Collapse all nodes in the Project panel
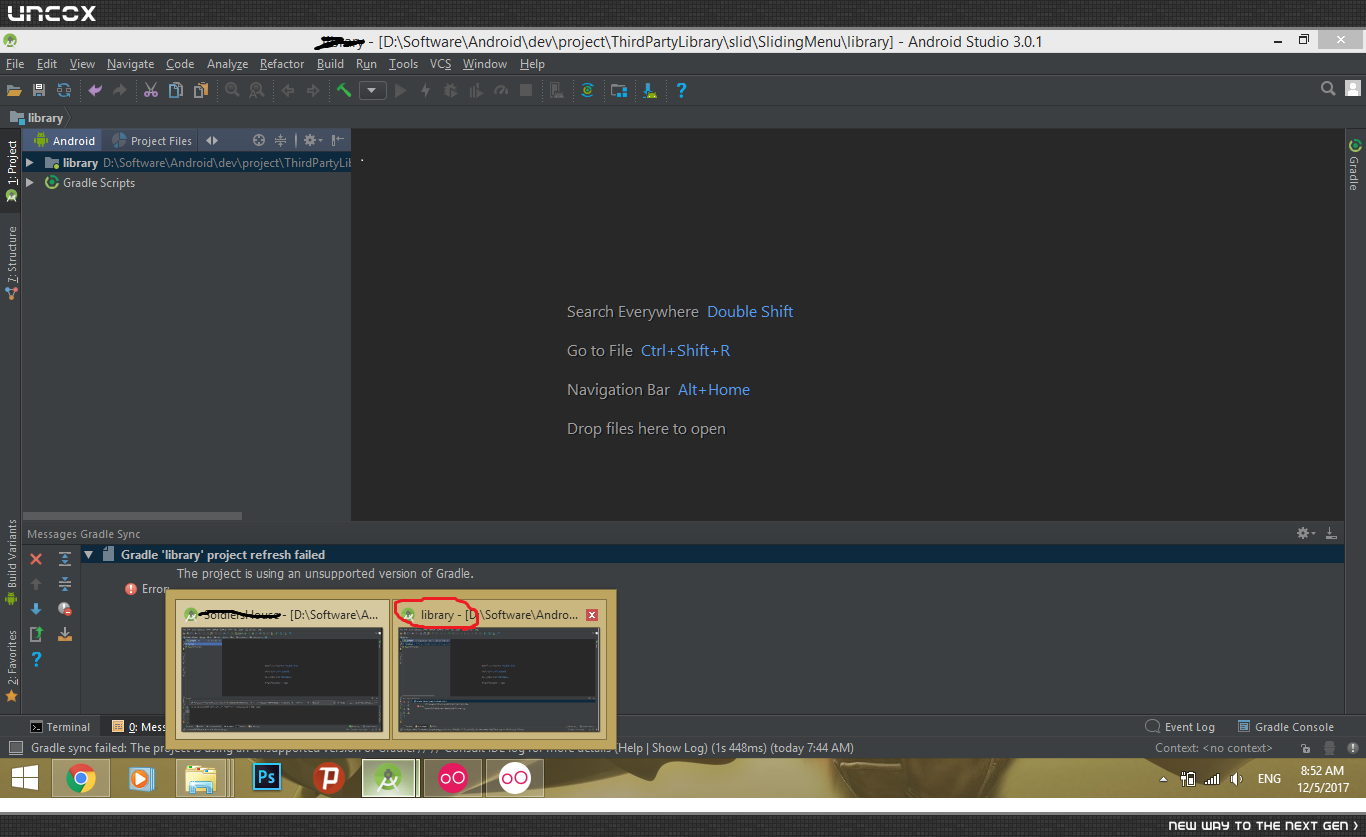Screen dimensions: 1366x837 [x=281, y=141]
